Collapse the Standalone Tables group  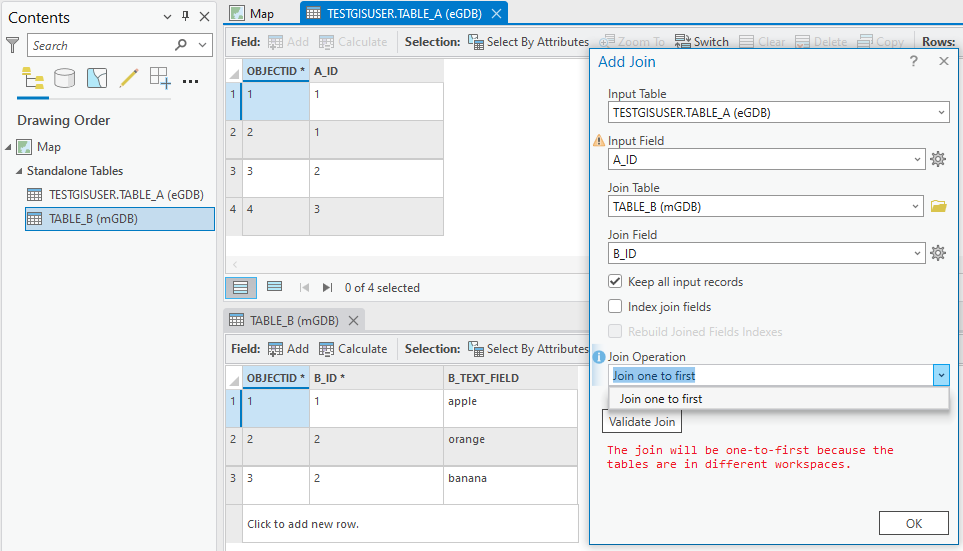(x=18, y=171)
